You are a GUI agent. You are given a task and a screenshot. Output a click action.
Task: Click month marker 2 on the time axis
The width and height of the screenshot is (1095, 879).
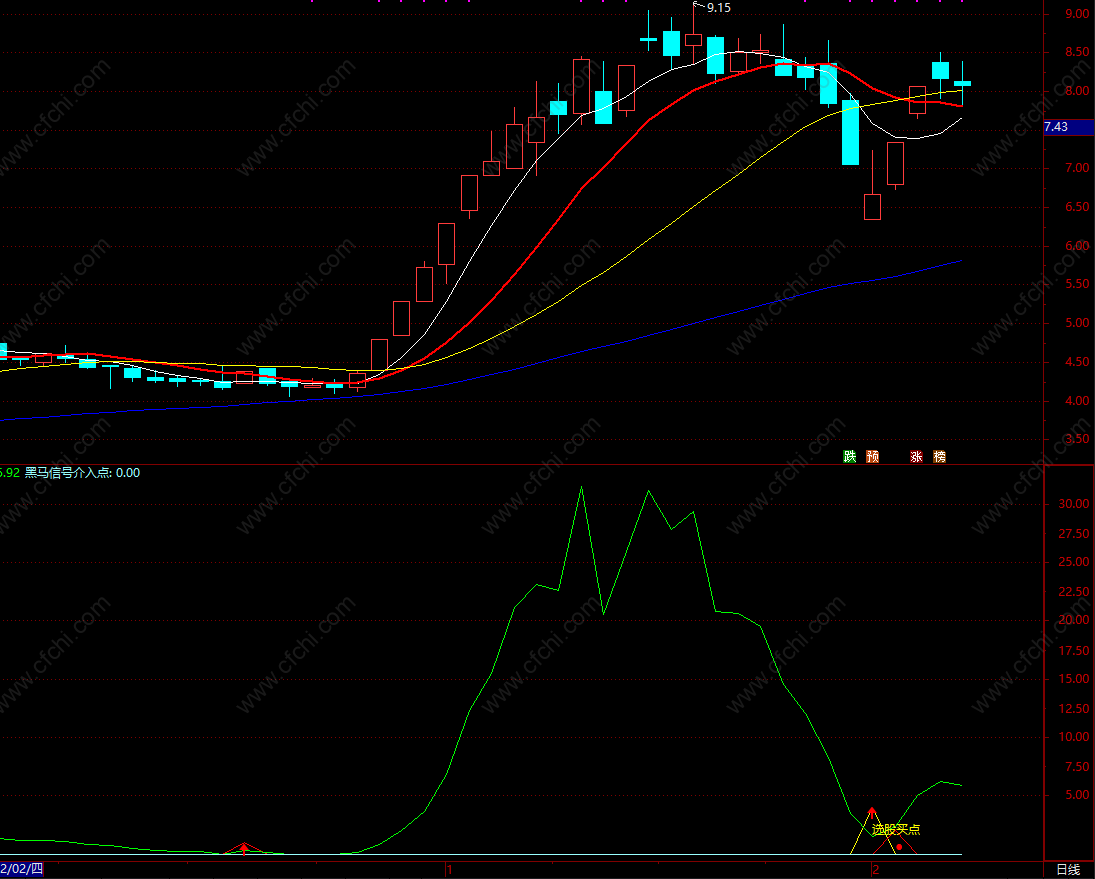point(876,870)
